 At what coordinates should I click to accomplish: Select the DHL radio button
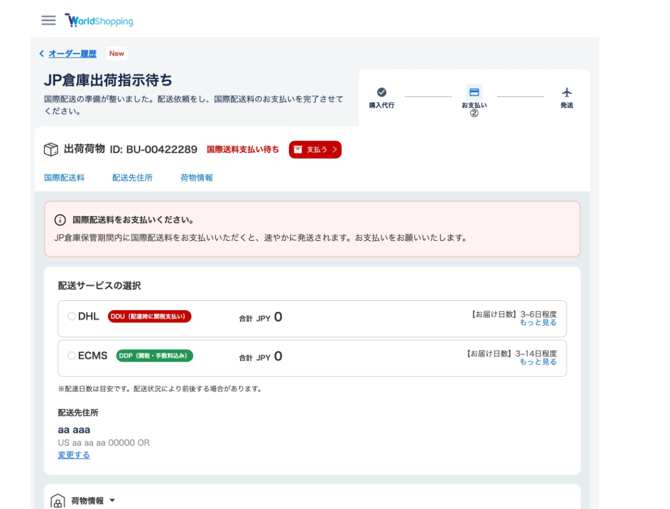71,316
